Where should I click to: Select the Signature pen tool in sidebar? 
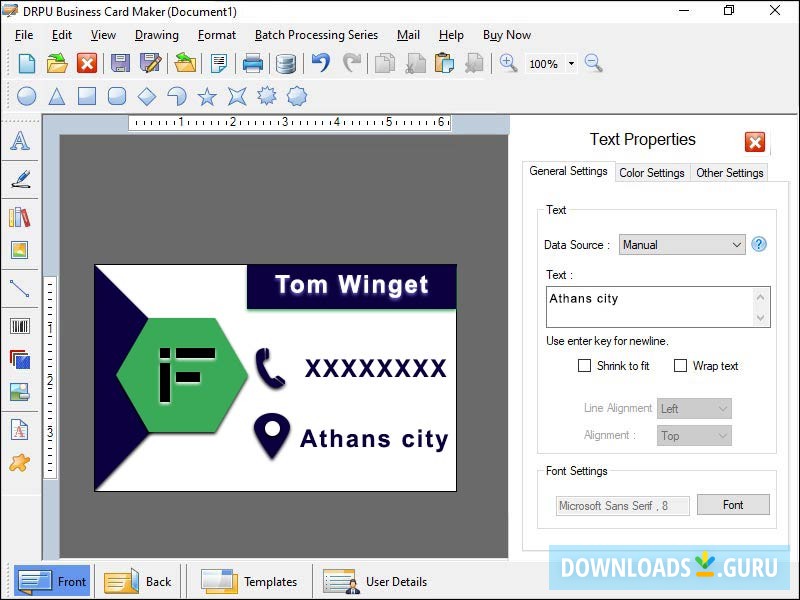[20, 179]
